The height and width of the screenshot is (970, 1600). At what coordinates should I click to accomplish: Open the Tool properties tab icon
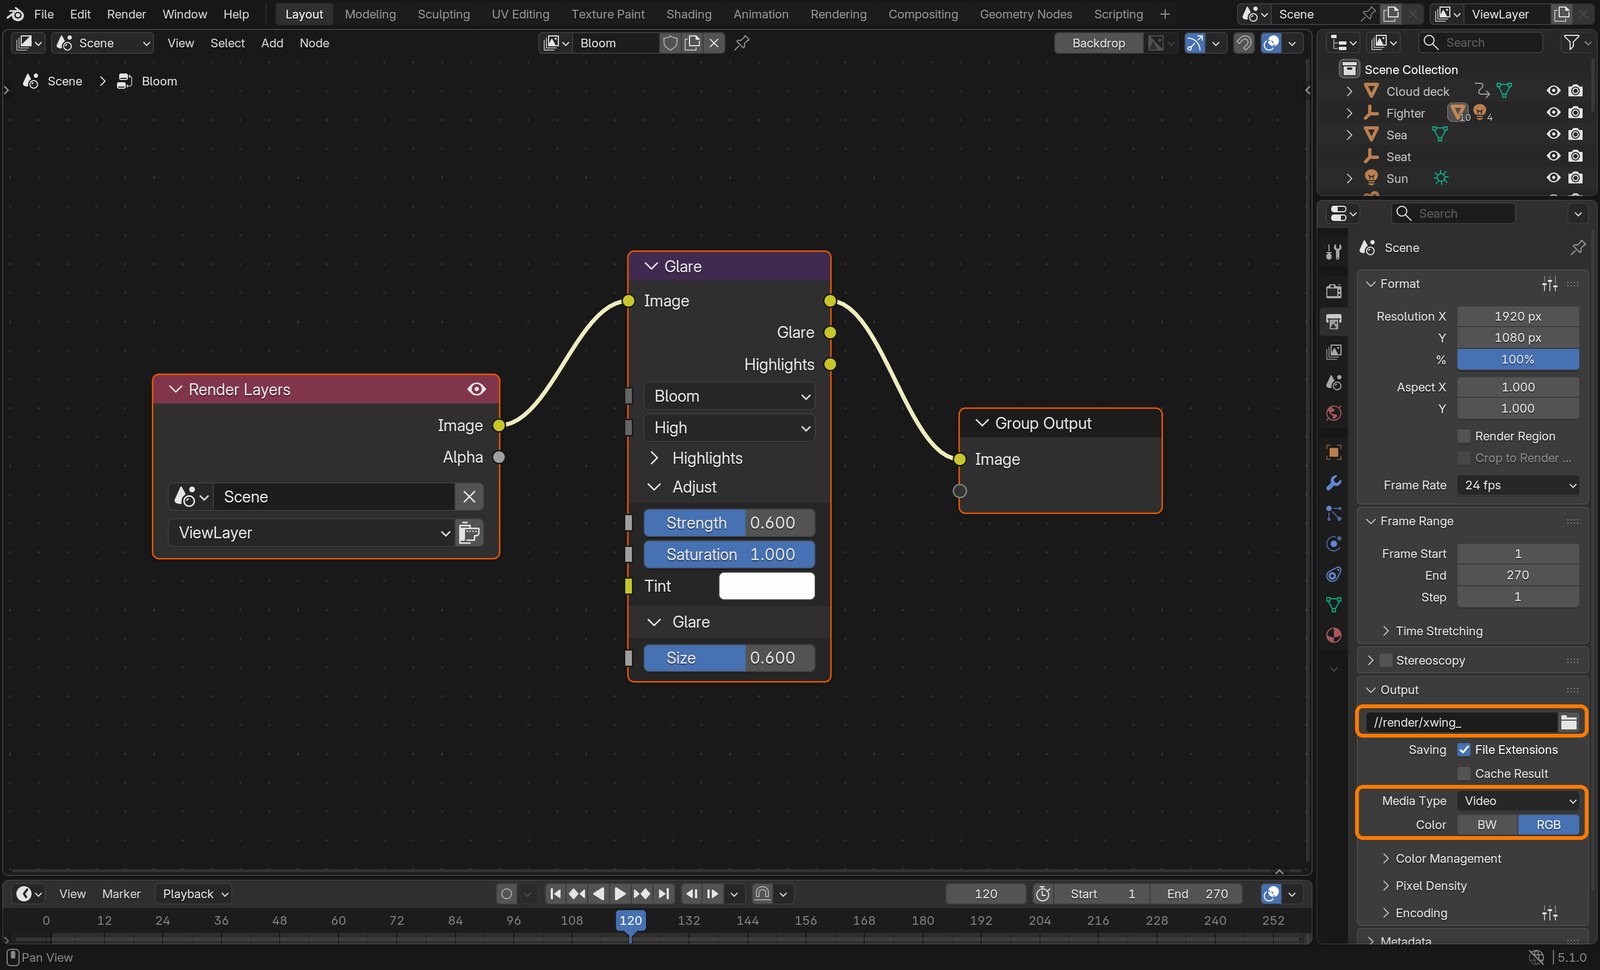[1333, 252]
